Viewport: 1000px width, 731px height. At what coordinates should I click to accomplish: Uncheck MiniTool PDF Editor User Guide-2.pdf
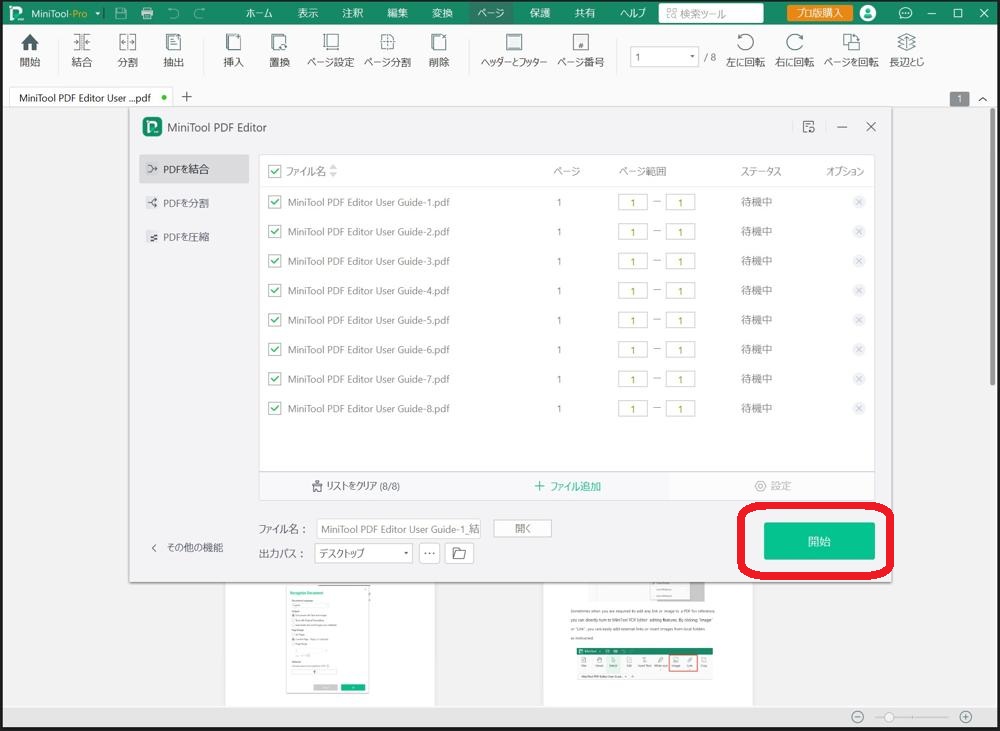[x=275, y=232]
